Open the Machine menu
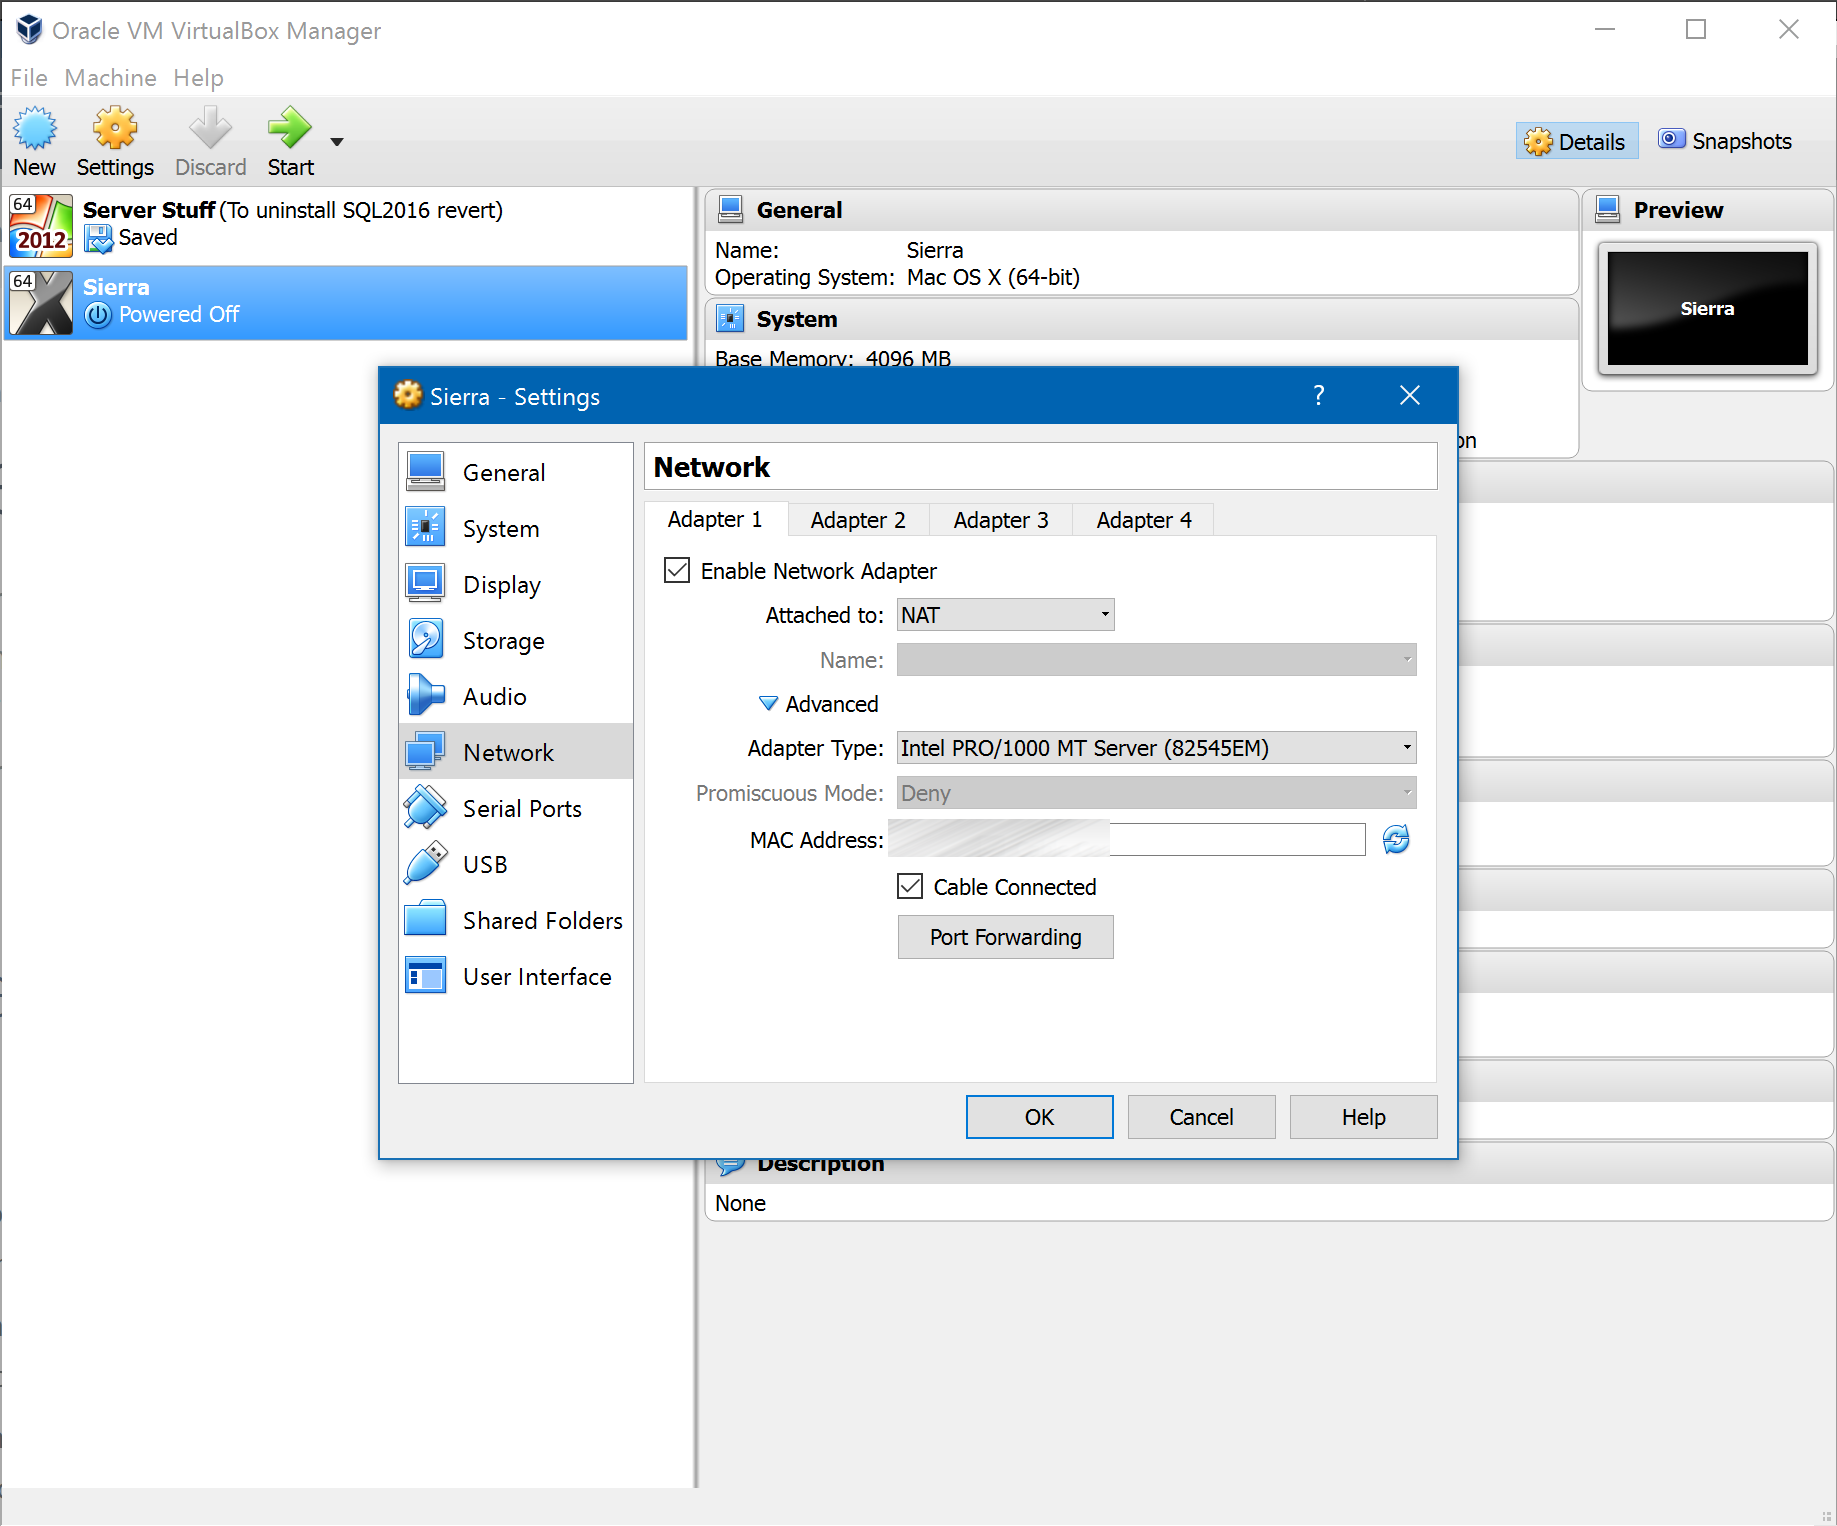This screenshot has height=1526, width=1837. pyautogui.click(x=110, y=78)
